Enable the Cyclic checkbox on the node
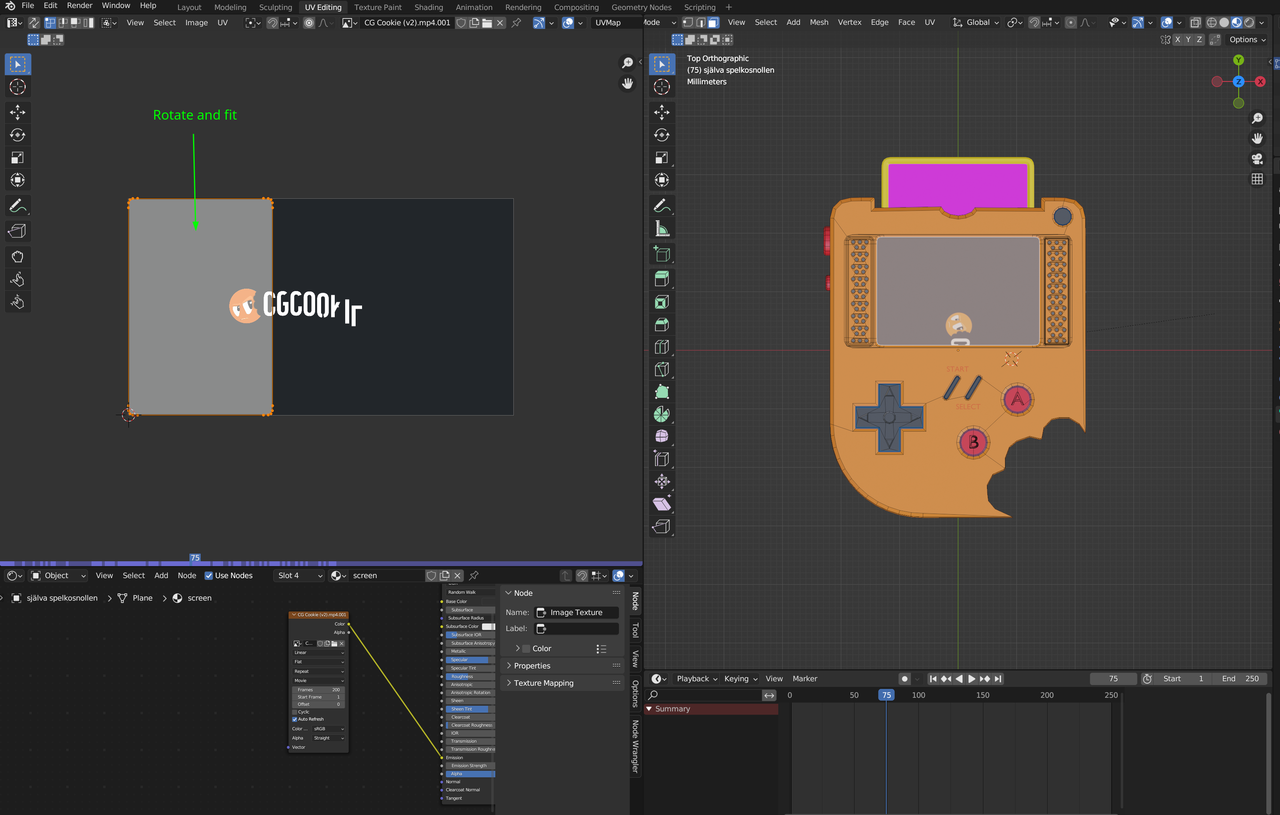 tap(295, 711)
